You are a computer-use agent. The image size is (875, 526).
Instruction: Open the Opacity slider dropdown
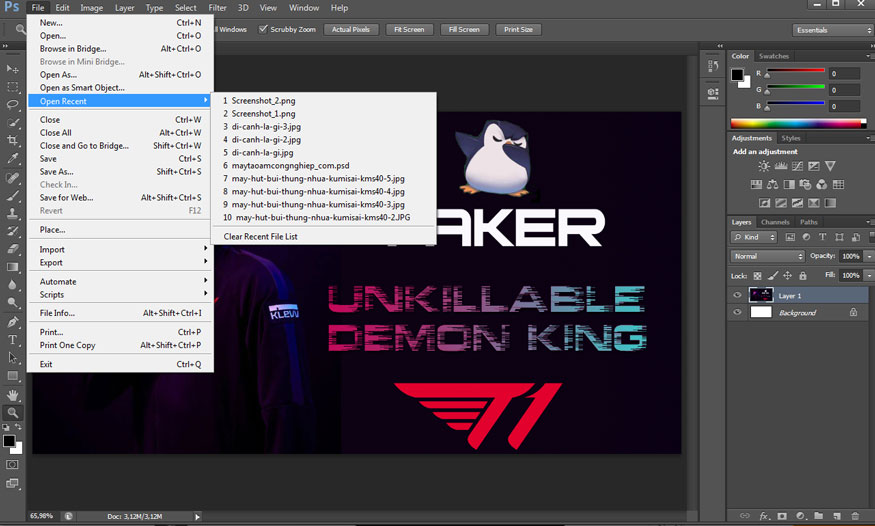869,256
